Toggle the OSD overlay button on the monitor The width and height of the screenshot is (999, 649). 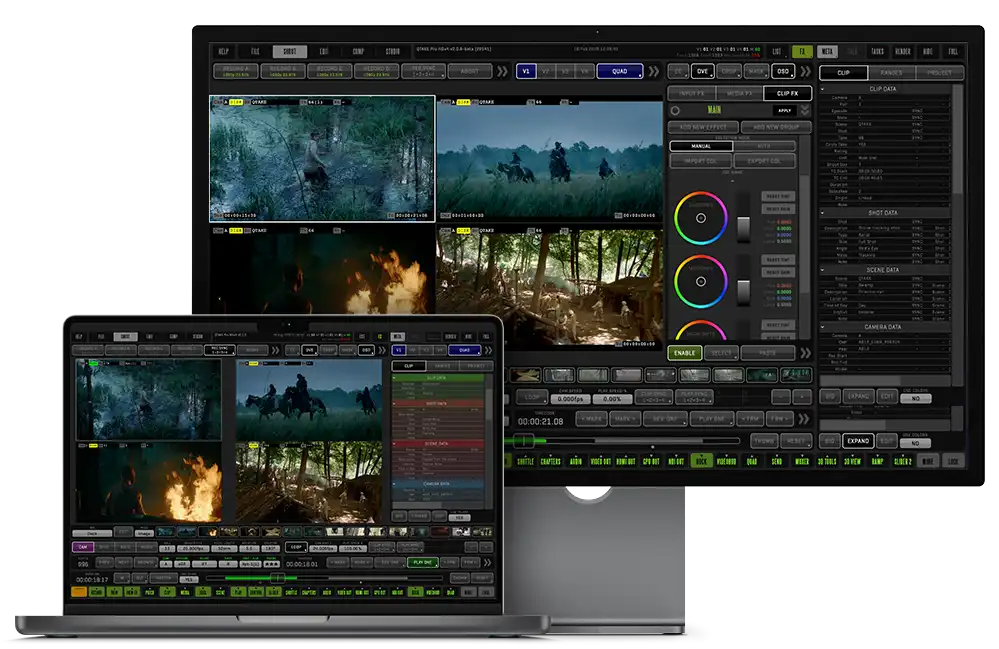coord(783,72)
